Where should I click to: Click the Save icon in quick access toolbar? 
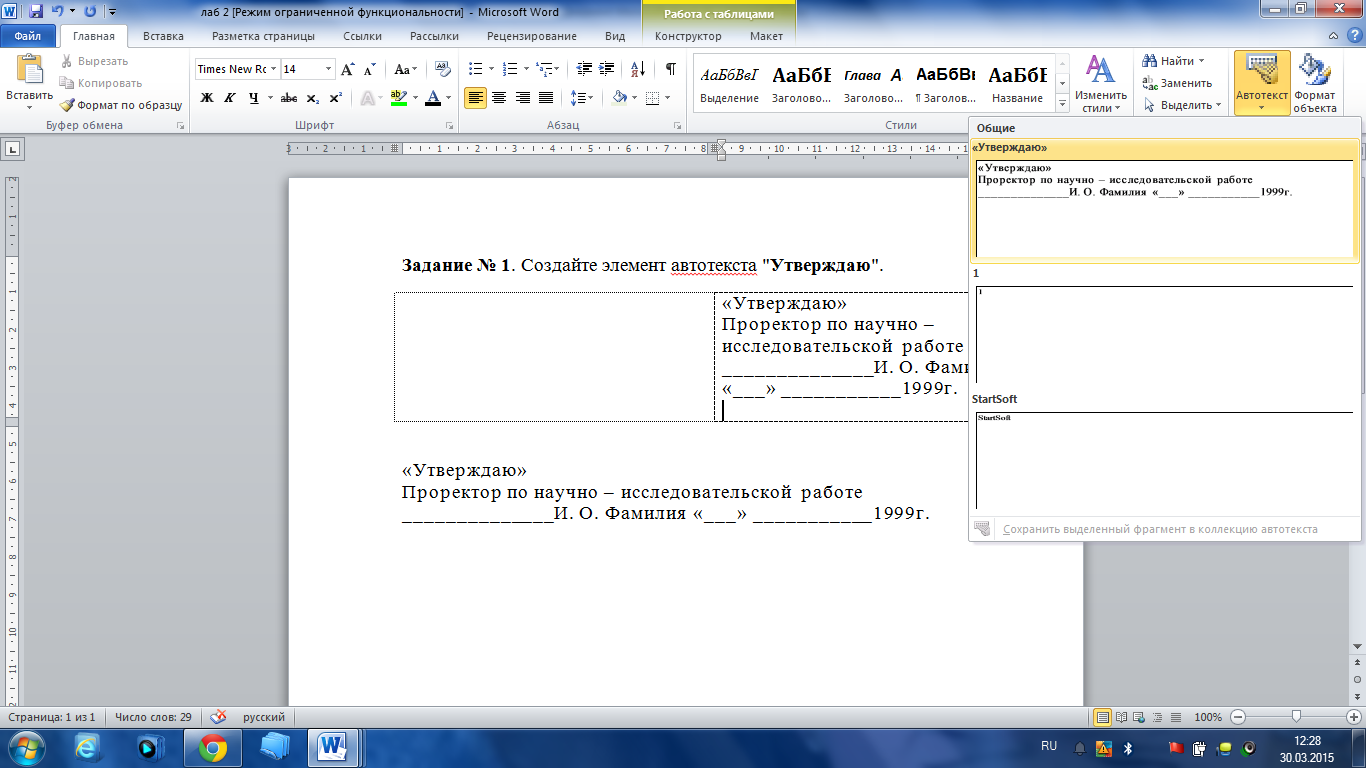(x=36, y=12)
